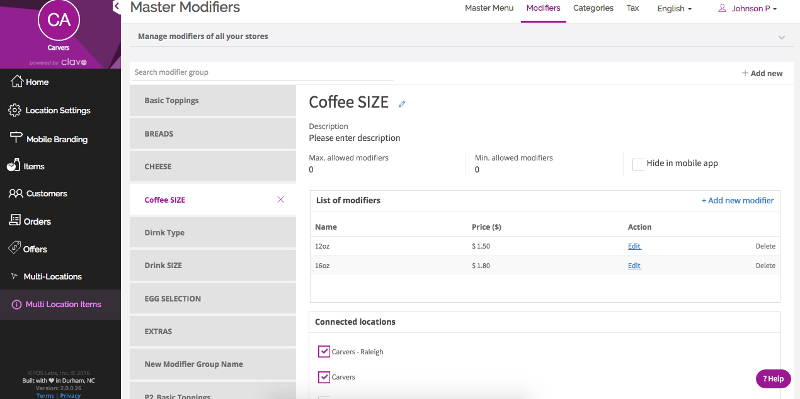Select Dirnk Type modifier group
This screenshot has width=800, height=399.
pyautogui.click(x=213, y=232)
